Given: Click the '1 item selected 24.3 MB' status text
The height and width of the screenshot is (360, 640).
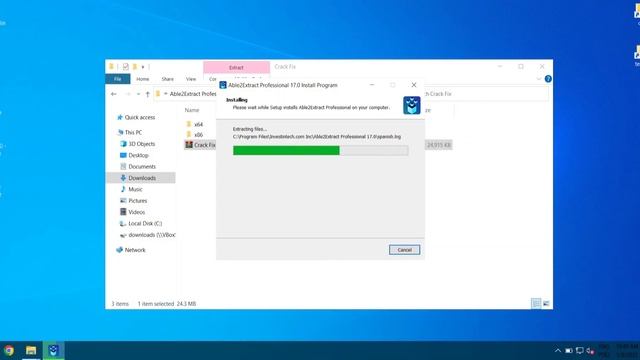Looking at the screenshot, I should point(167,304).
